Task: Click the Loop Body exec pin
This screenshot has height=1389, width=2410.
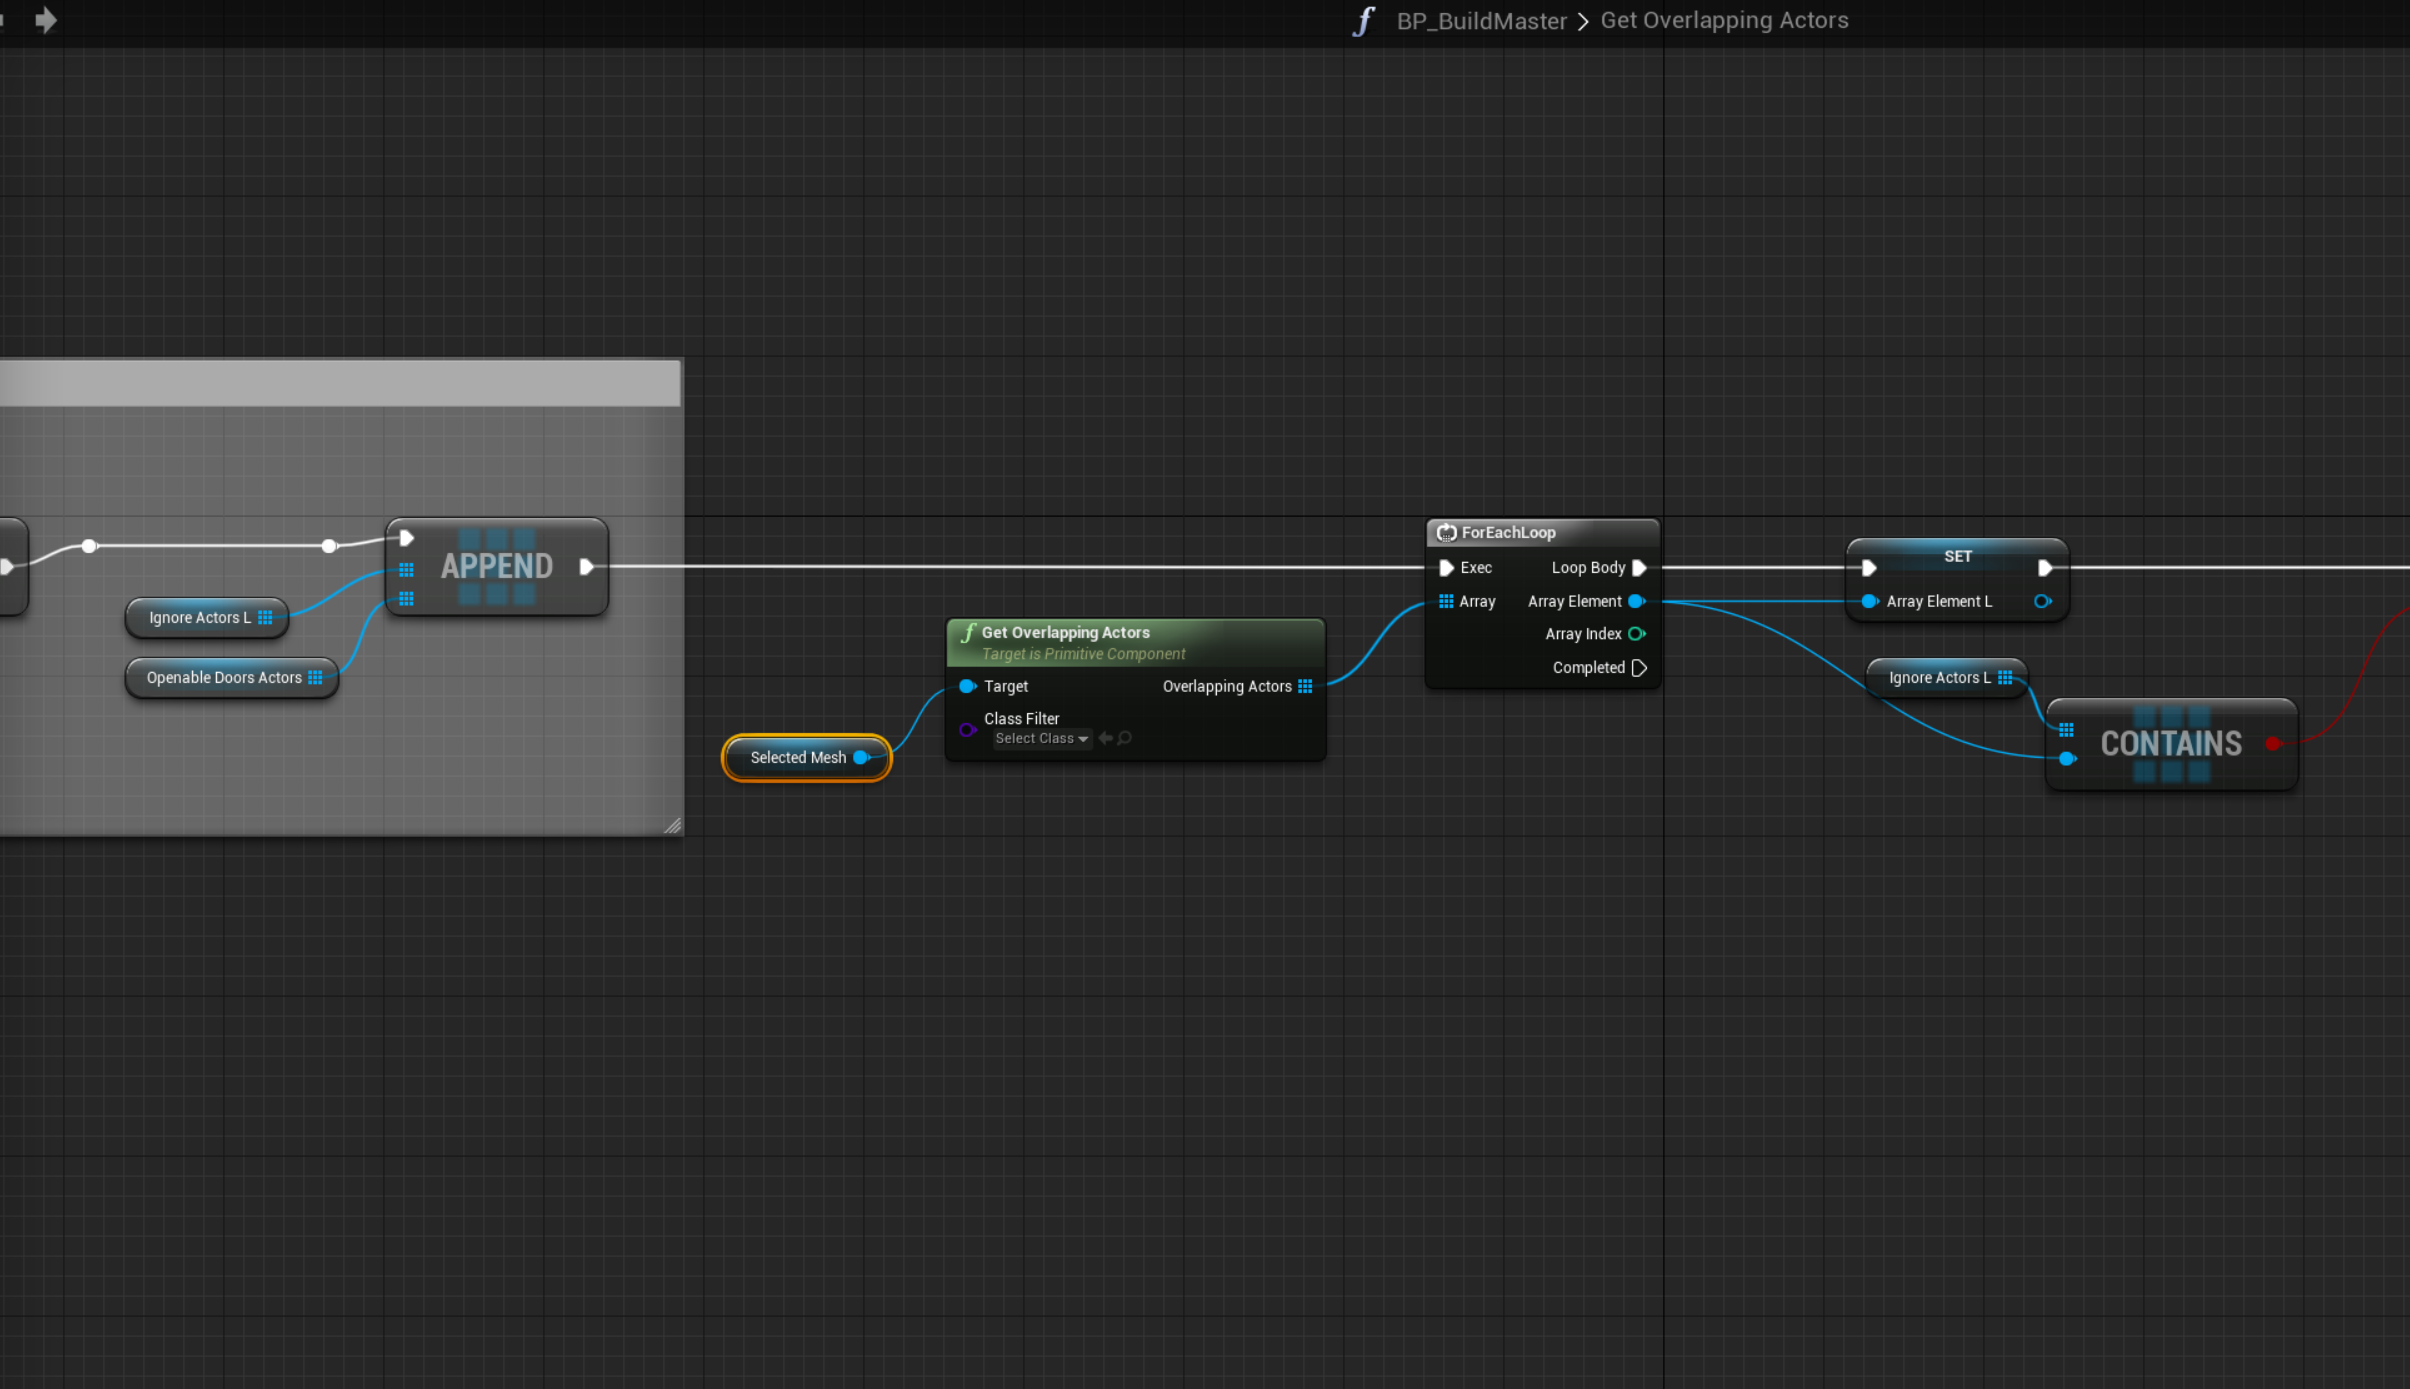Action: click(1639, 568)
